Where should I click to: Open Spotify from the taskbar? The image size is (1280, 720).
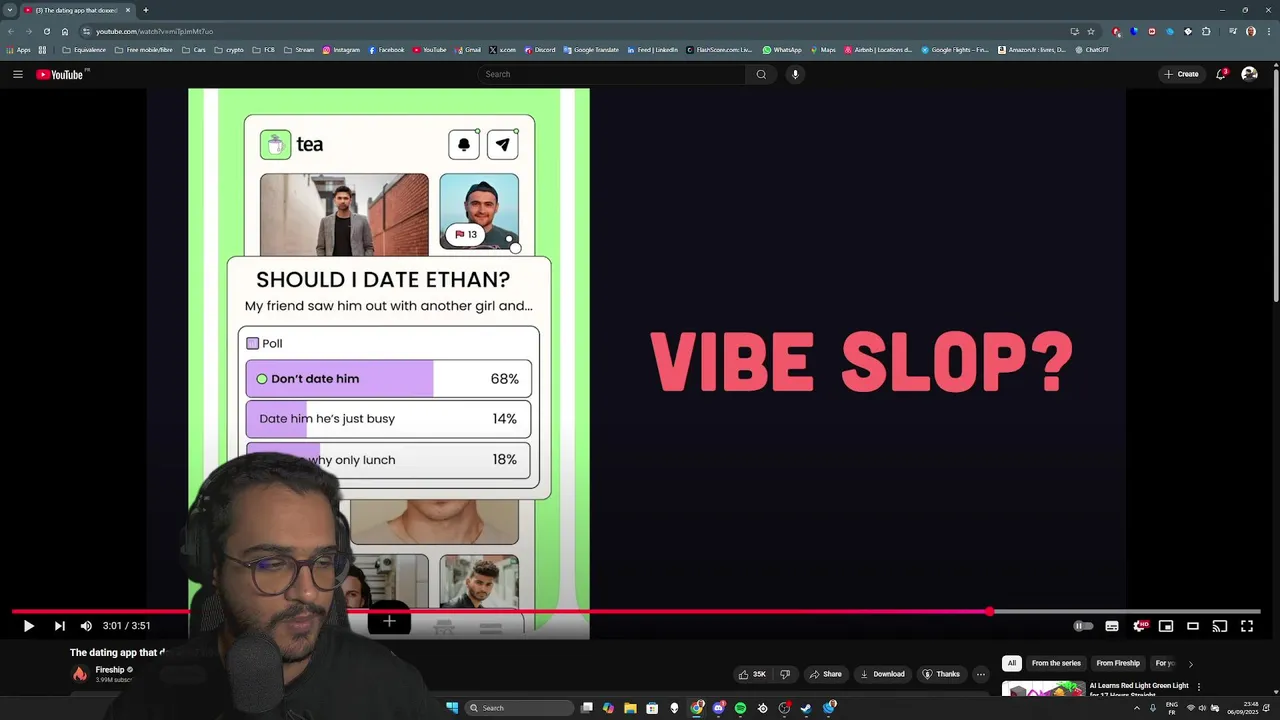pos(740,708)
